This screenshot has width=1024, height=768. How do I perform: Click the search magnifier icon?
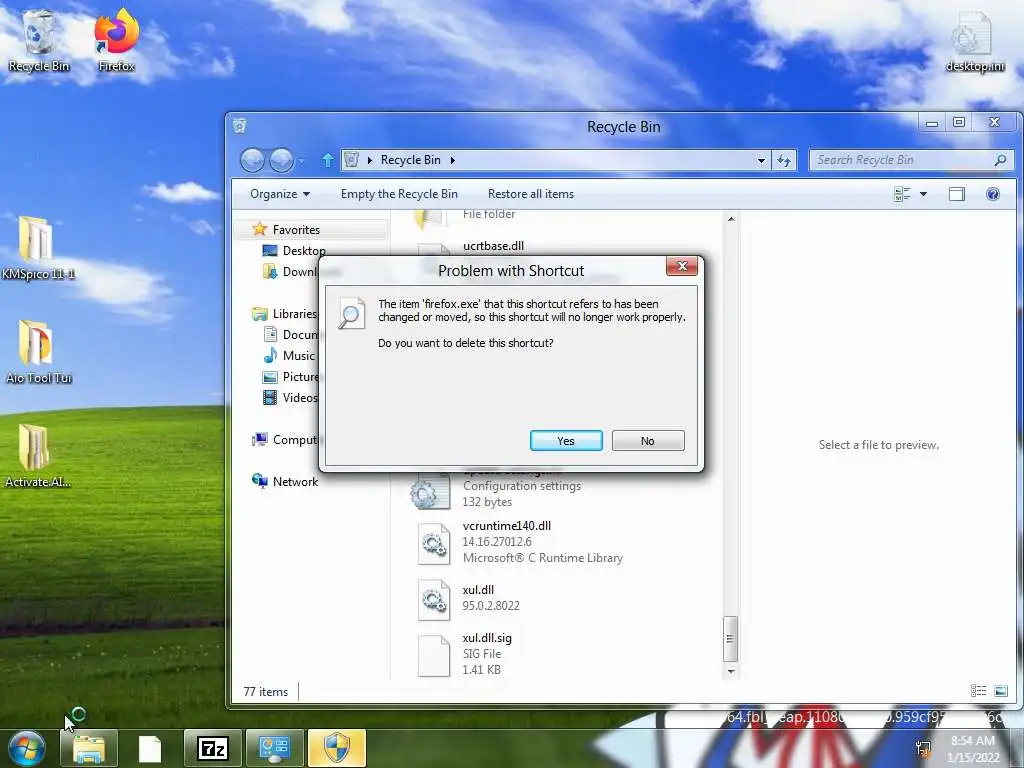[1000, 160]
